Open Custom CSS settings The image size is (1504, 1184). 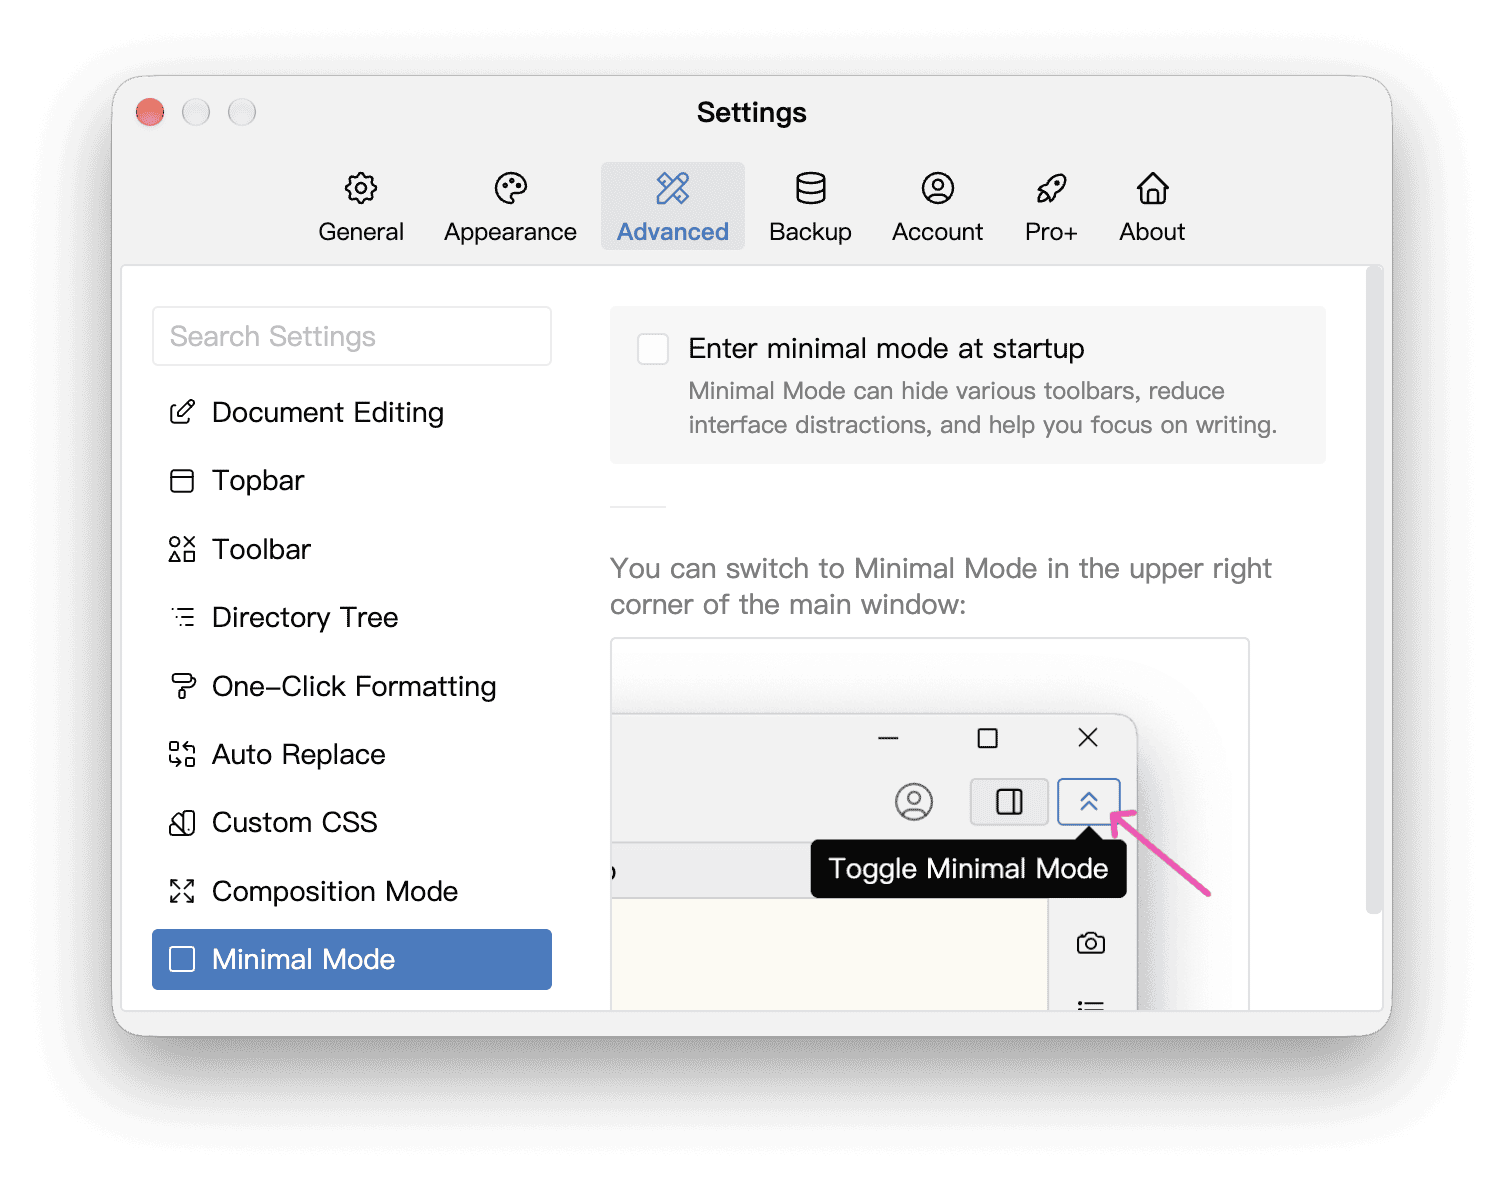352,822
